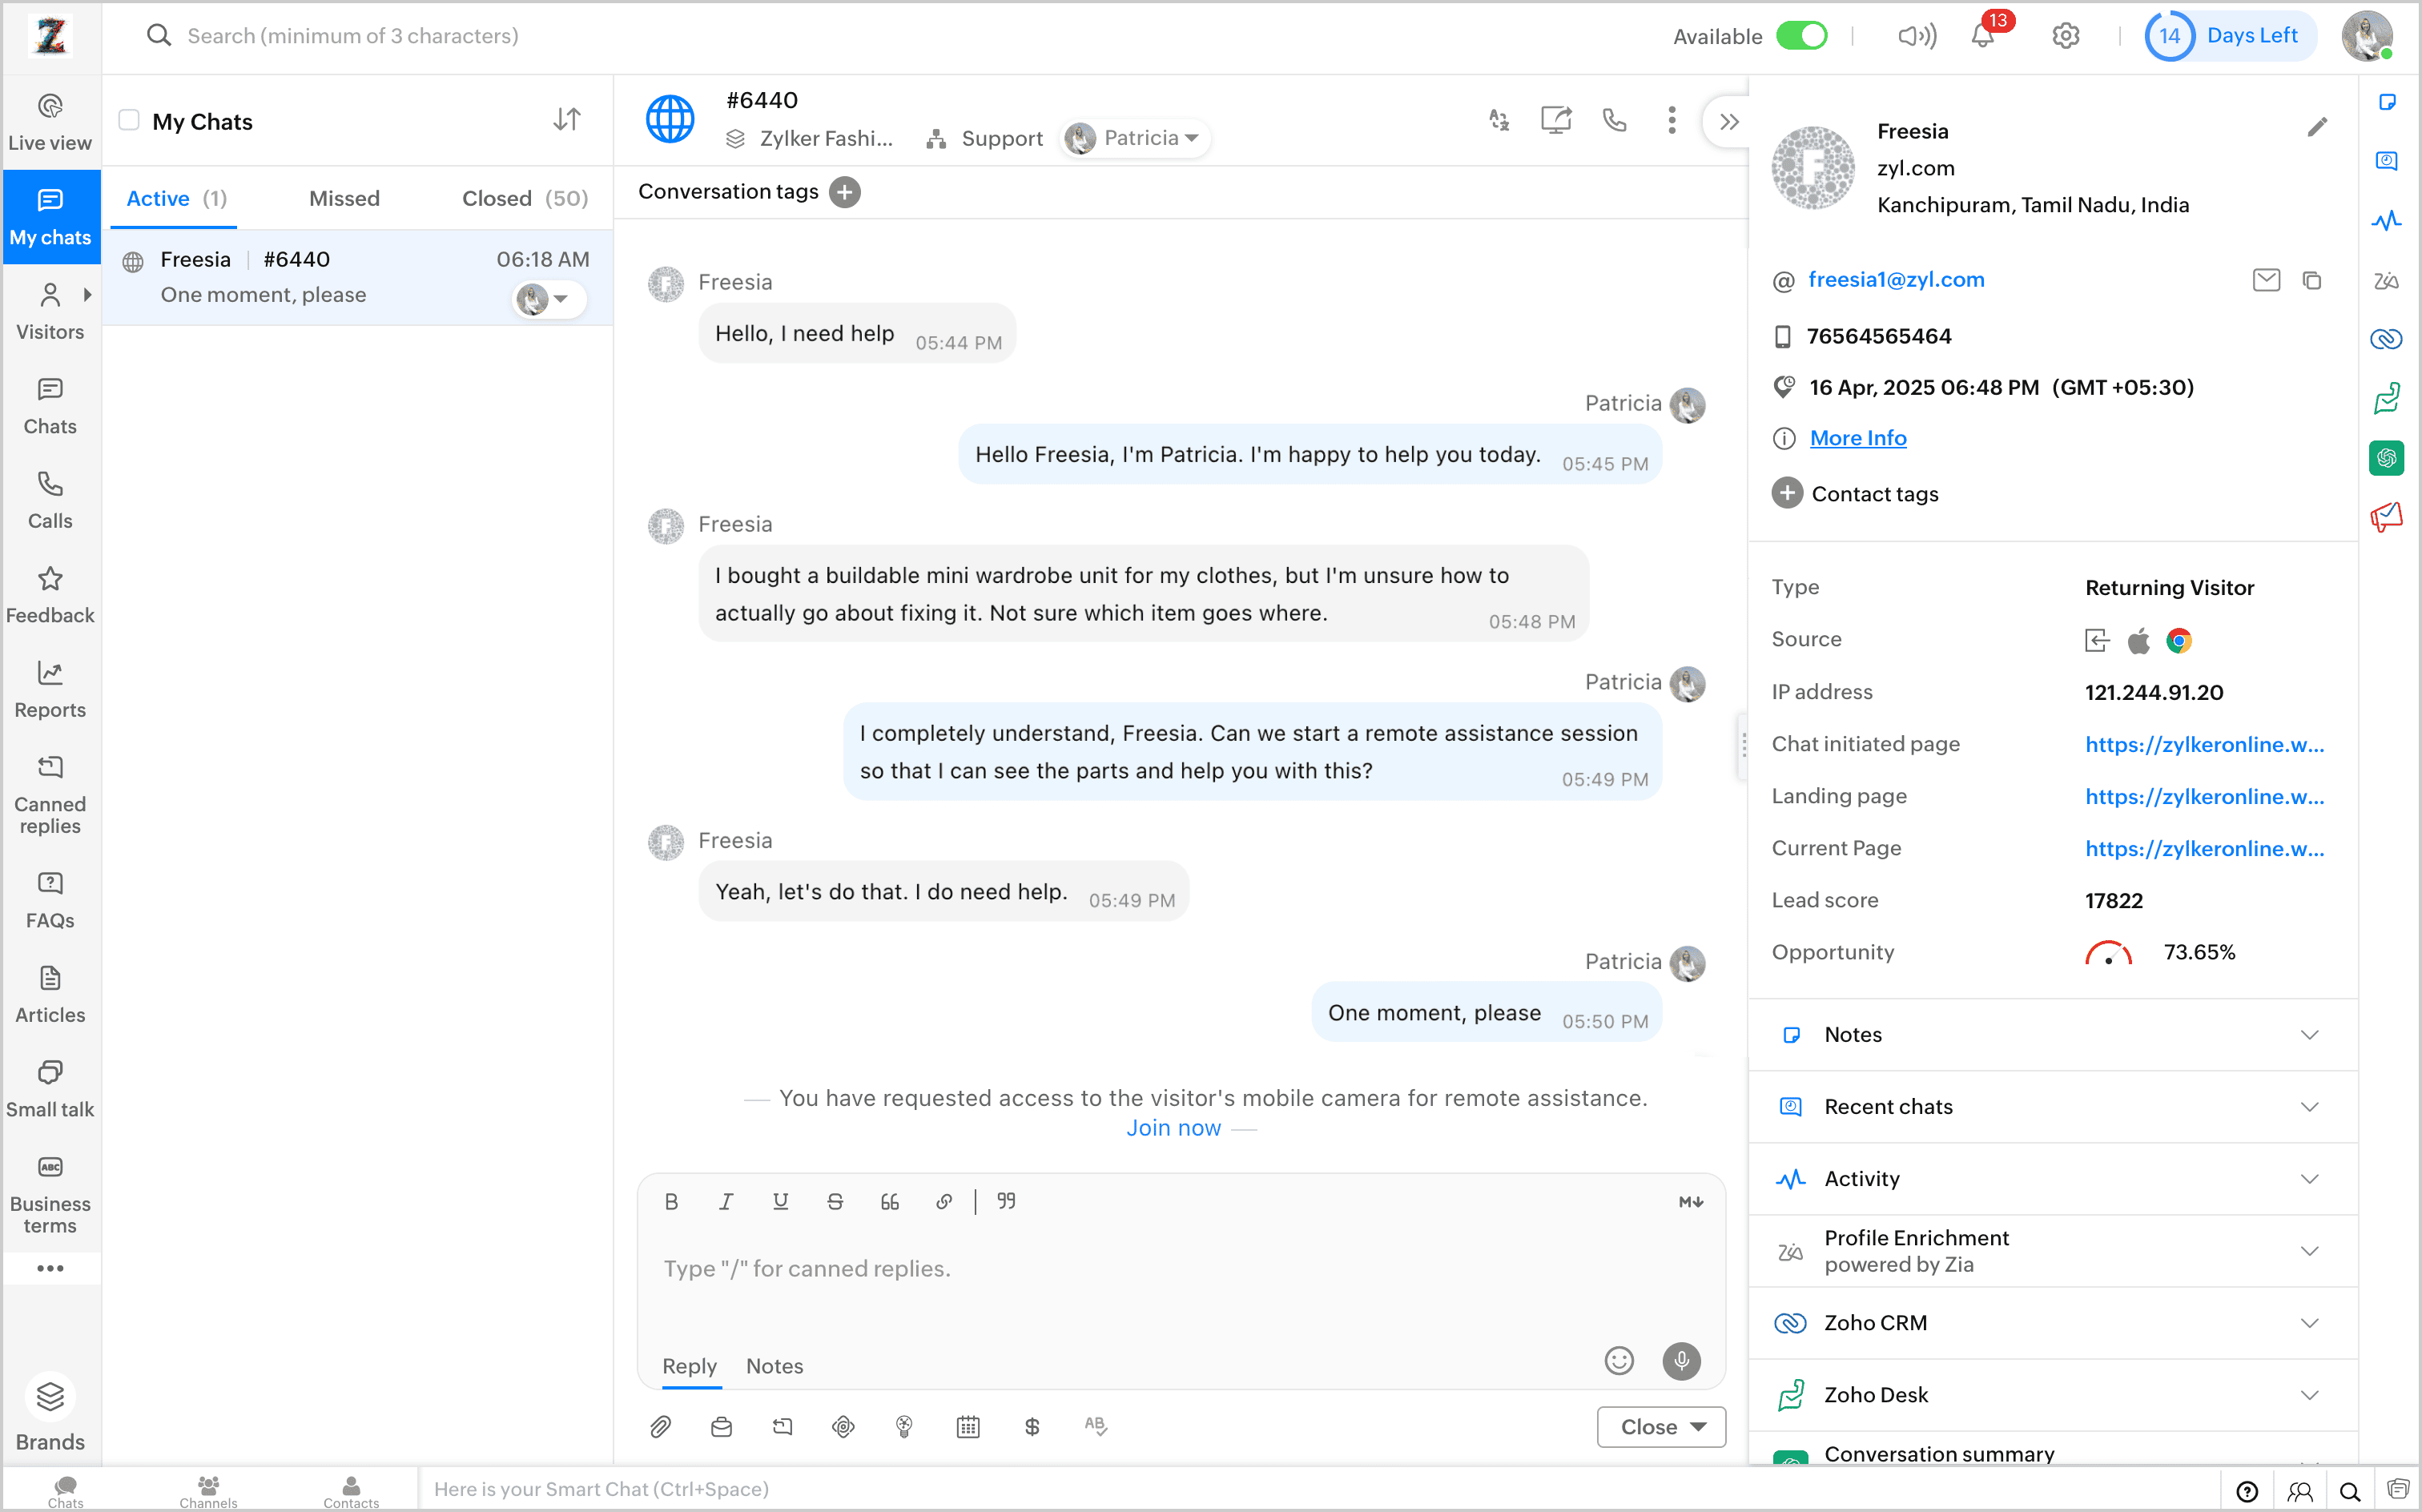The width and height of the screenshot is (2422, 1512).
Task: Open calendar scheduling icon below editor
Action: point(968,1426)
